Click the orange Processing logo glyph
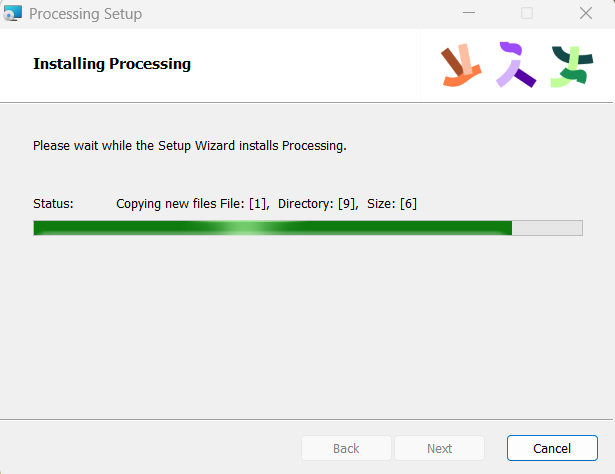Screen dimensions: 615x474 [461, 65]
